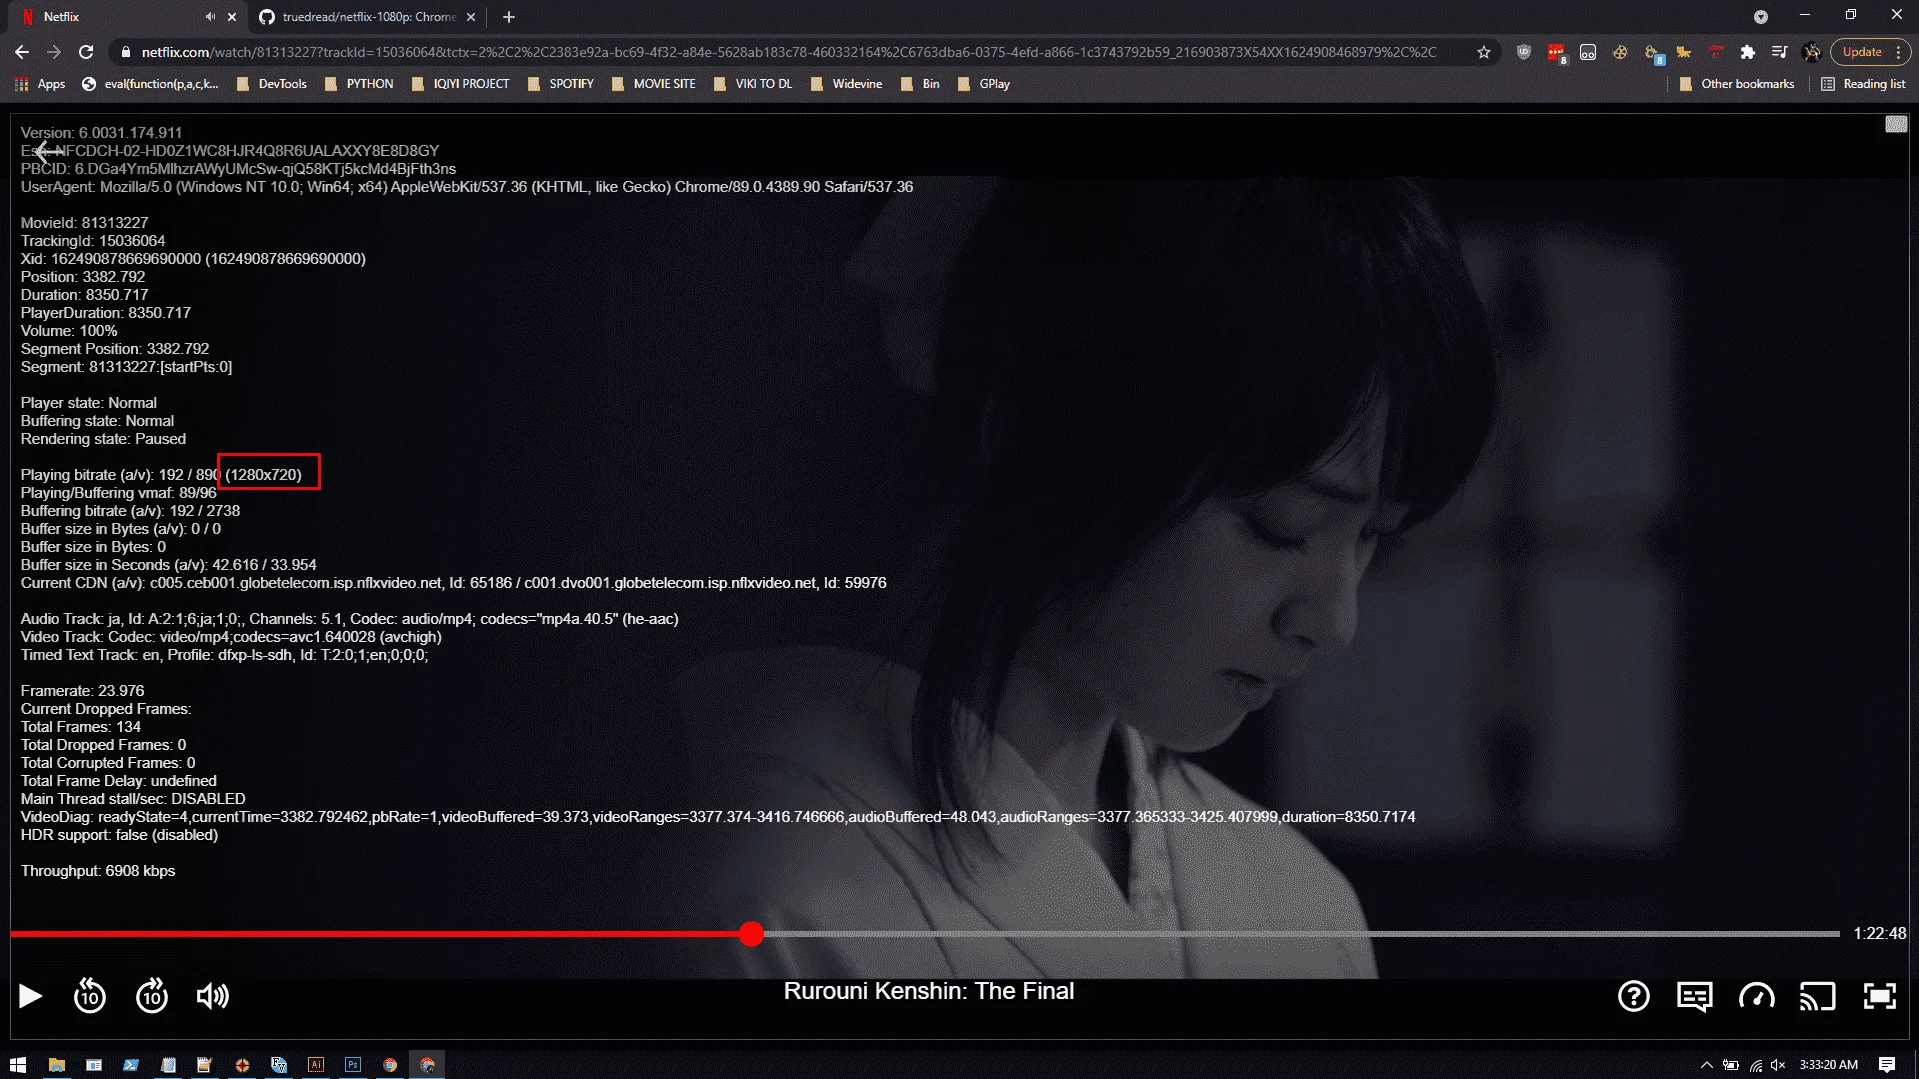Open playback speed control
The image size is (1919, 1079).
pyautogui.click(x=1757, y=996)
